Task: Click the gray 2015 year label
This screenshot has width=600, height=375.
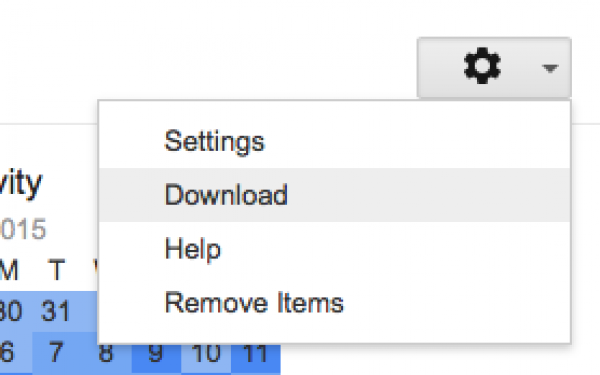Action: (23, 229)
